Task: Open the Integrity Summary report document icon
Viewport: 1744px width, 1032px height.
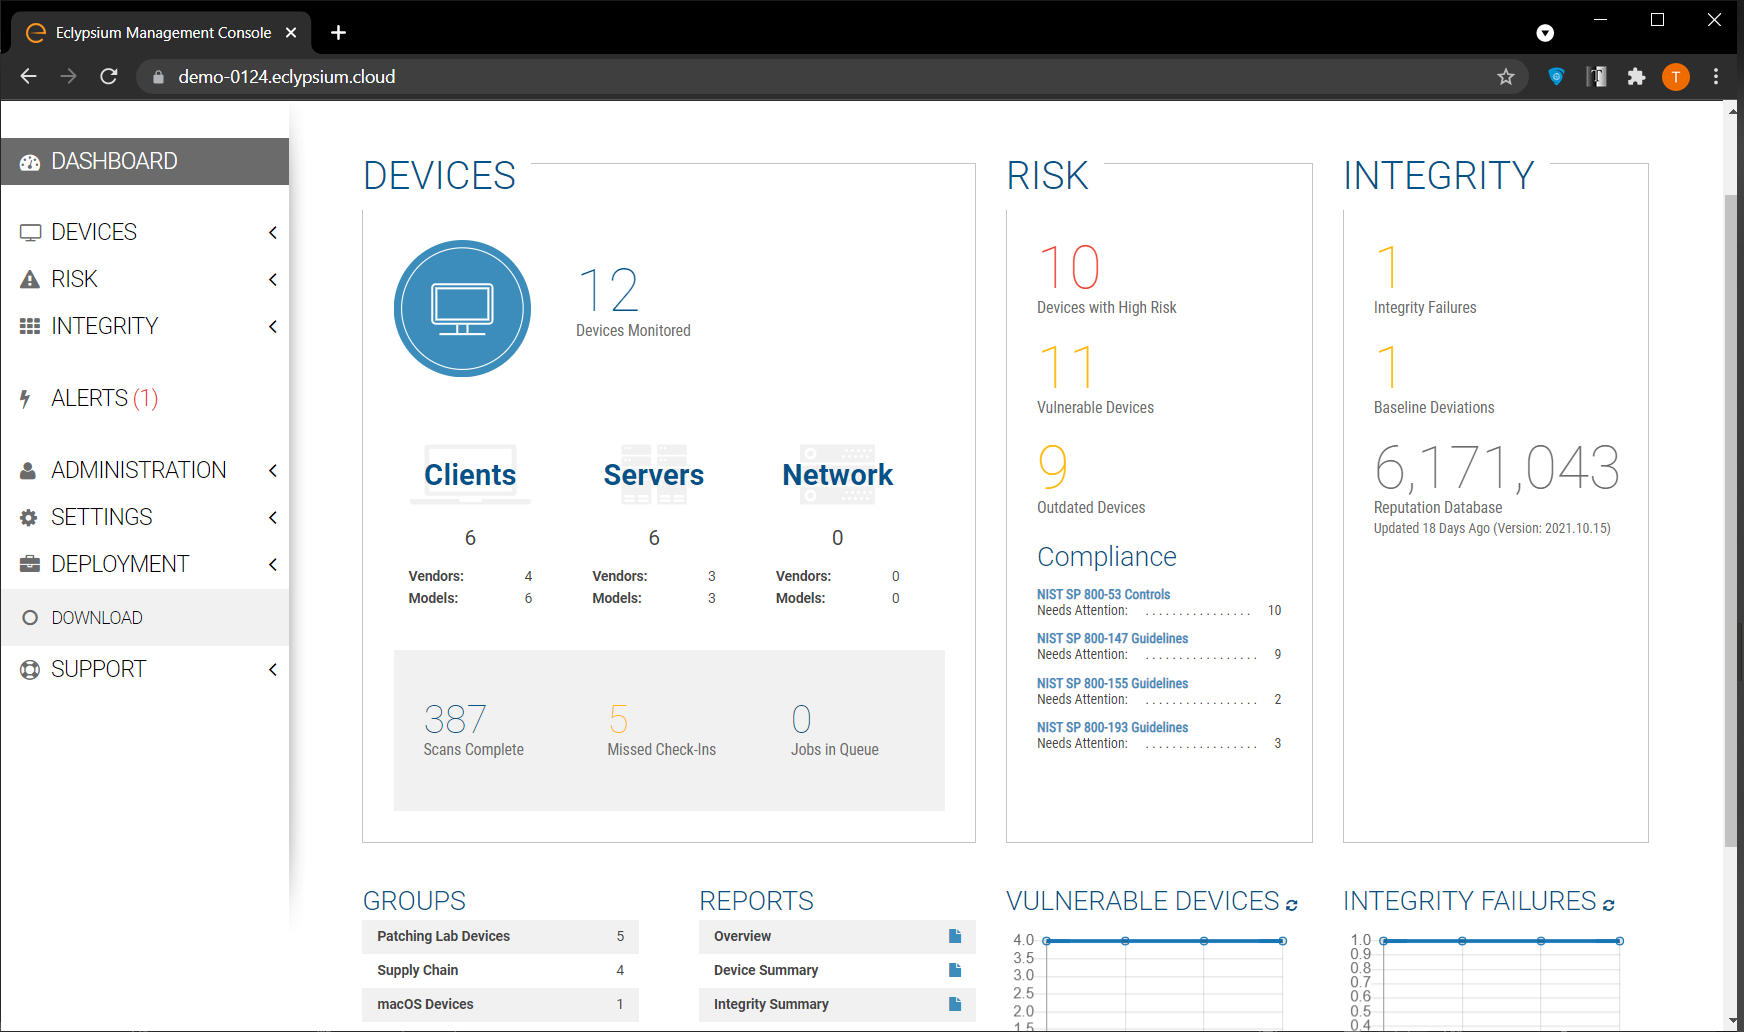Action: point(955,1004)
